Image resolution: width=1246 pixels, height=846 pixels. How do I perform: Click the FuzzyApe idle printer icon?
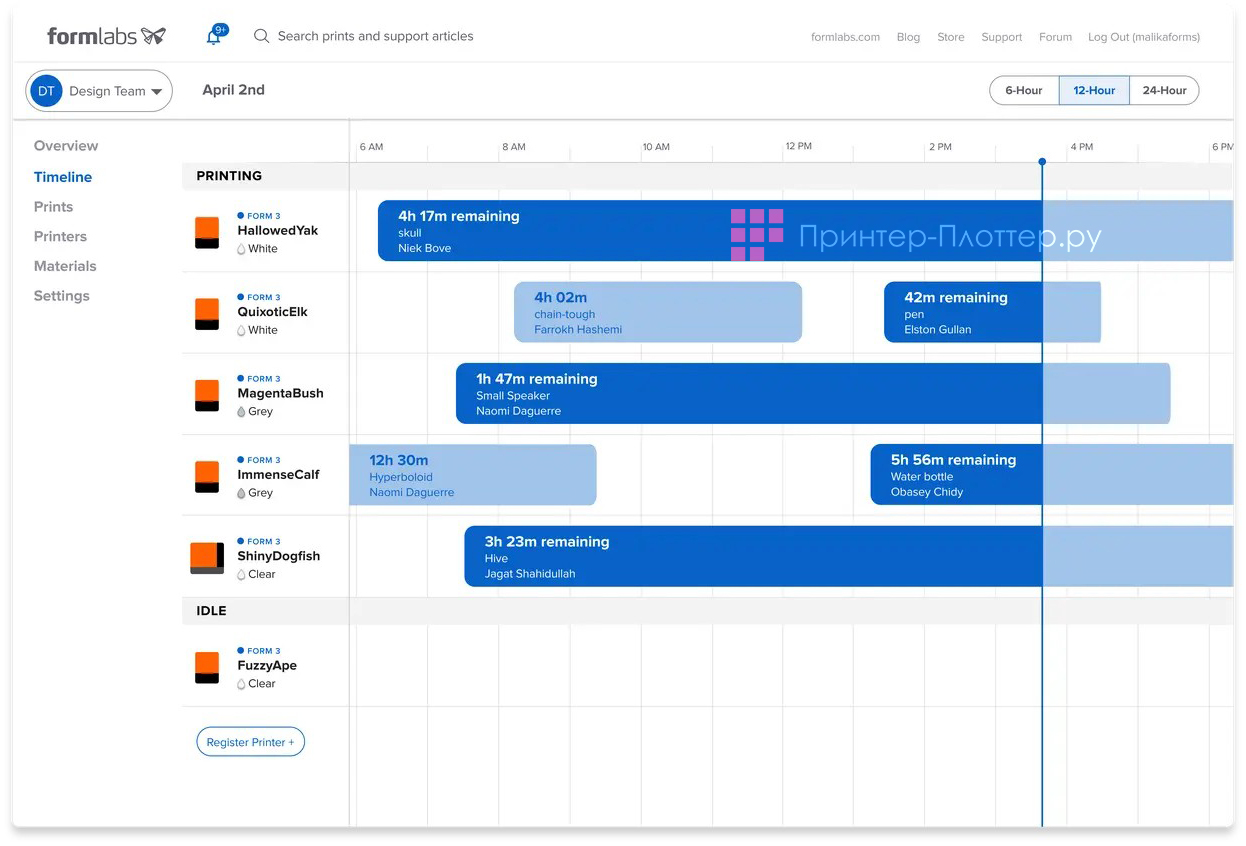pos(207,667)
